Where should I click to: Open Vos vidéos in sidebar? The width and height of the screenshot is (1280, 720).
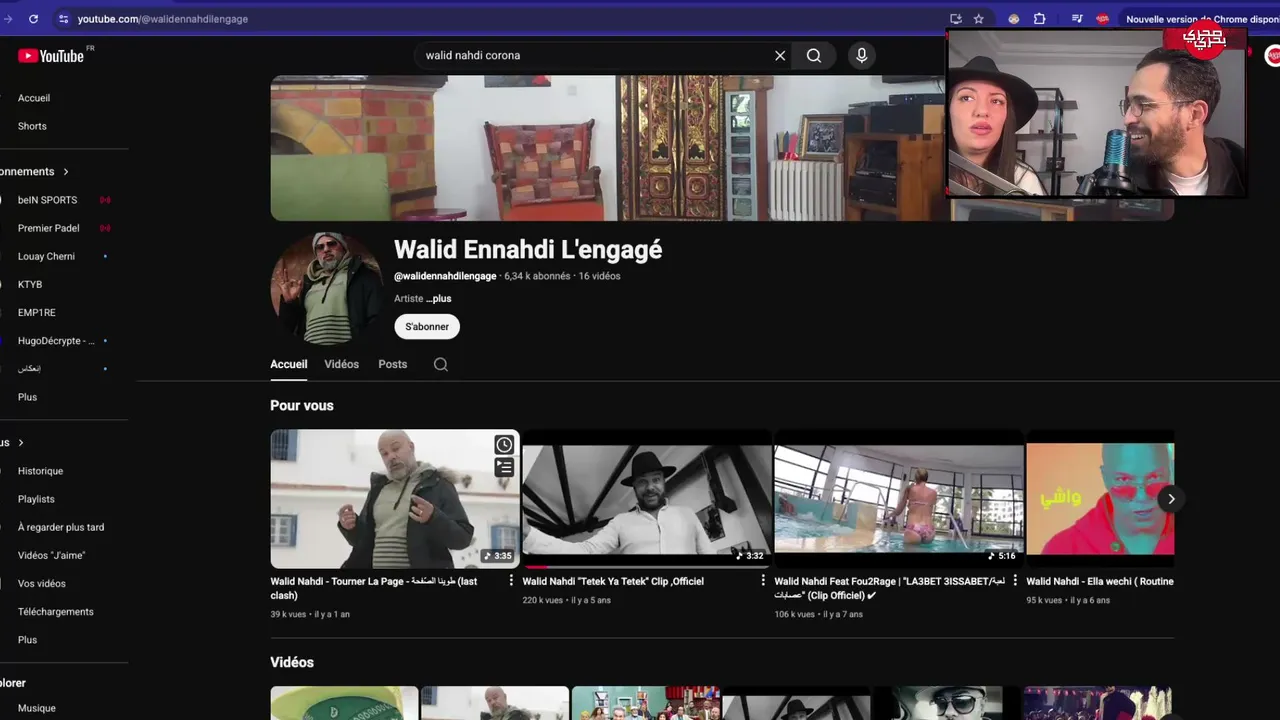[x=42, y=583]
